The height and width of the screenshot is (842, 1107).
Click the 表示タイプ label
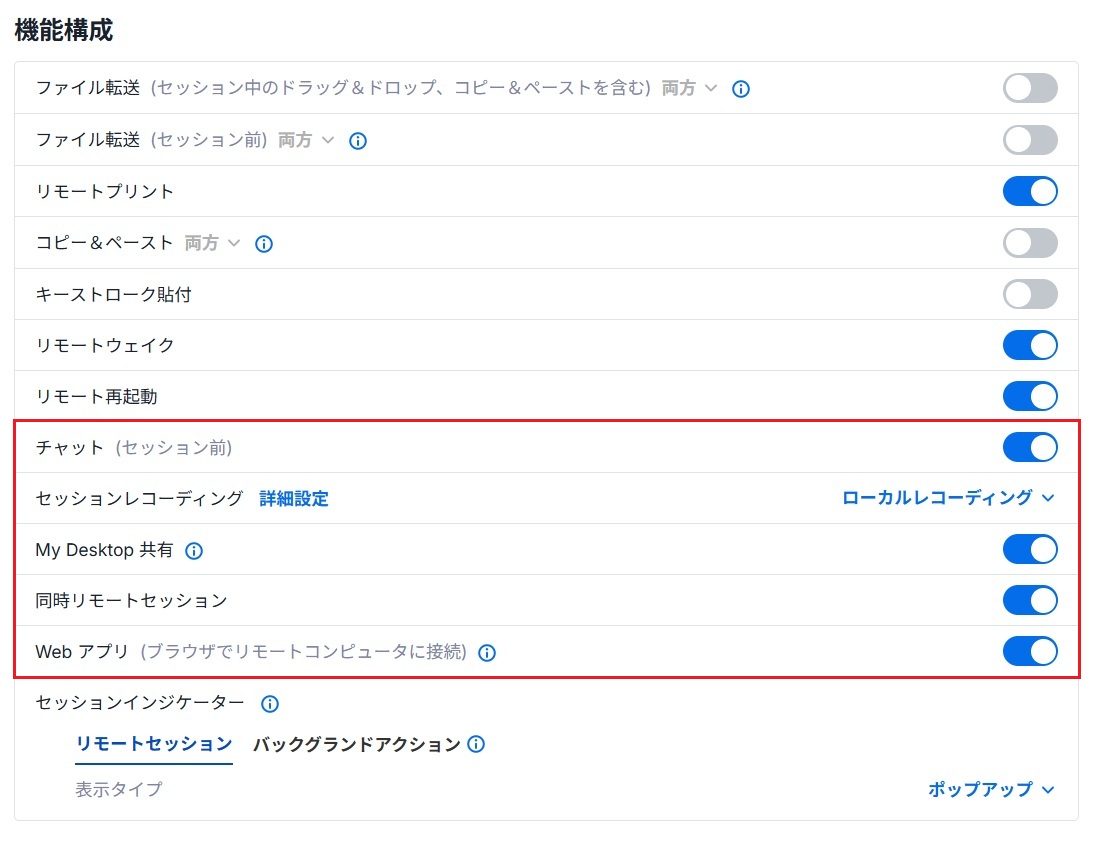[119, 789]
